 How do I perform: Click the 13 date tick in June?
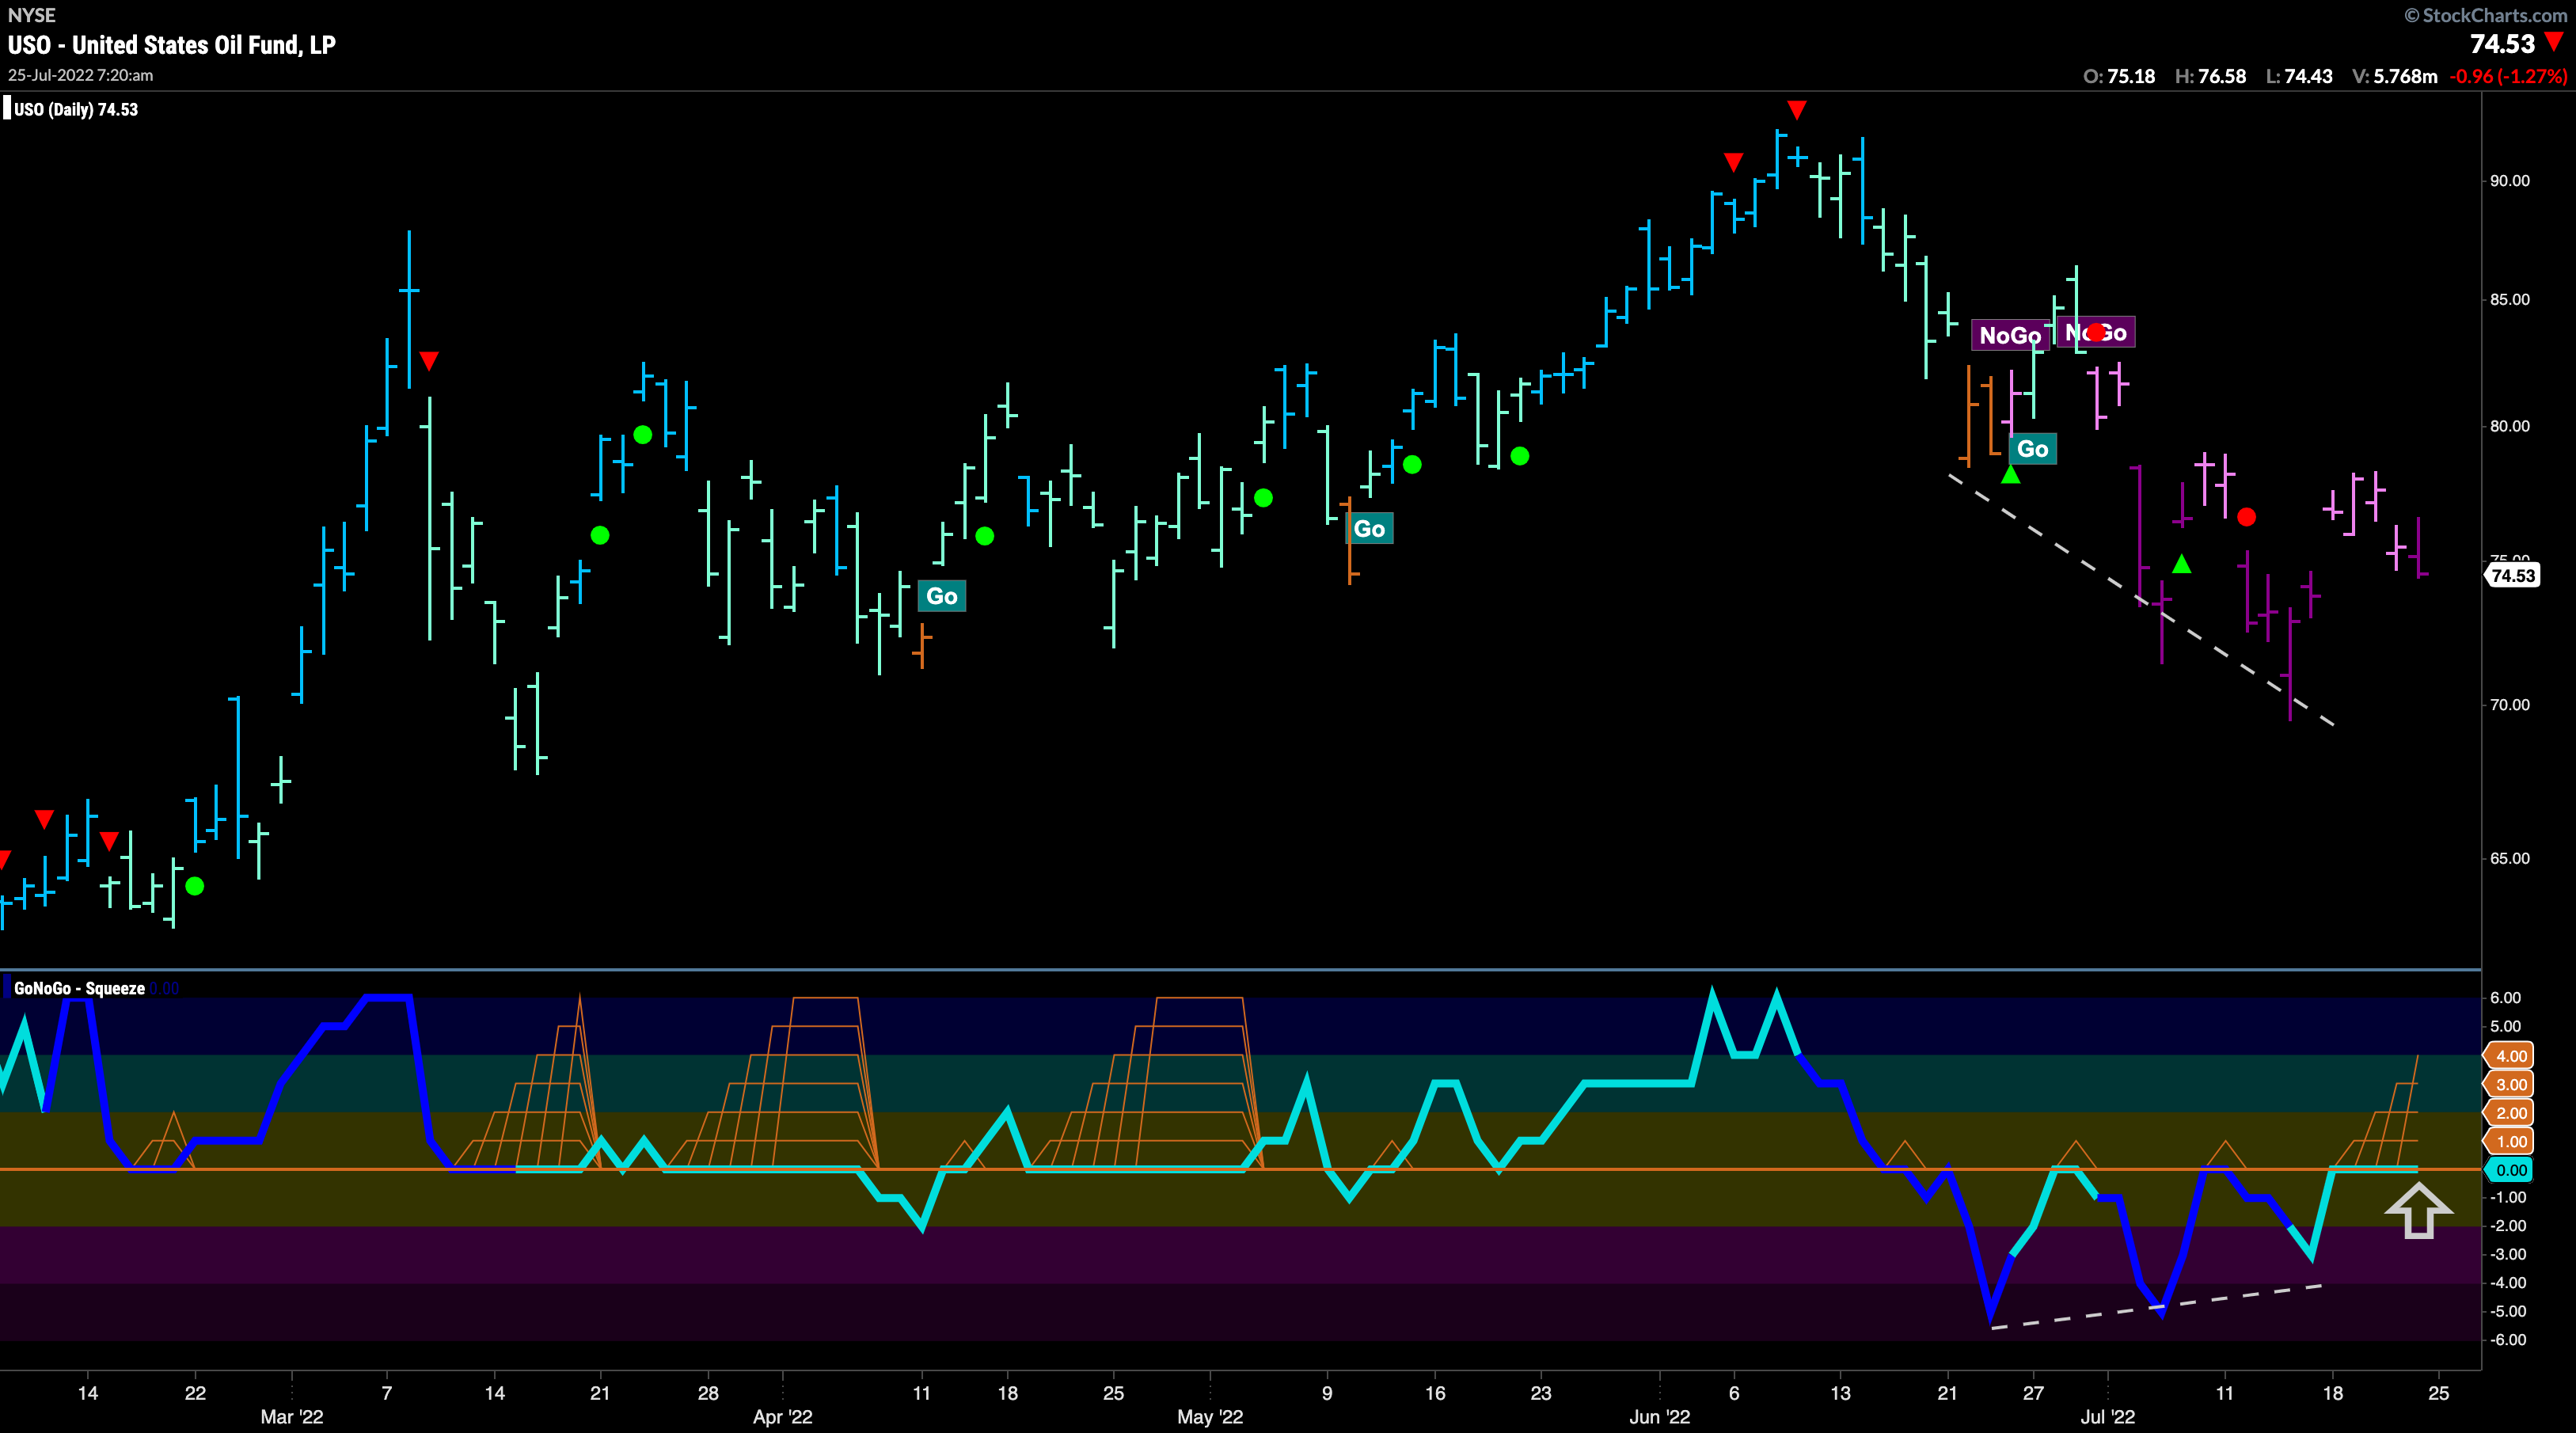pos(1840,1393)
